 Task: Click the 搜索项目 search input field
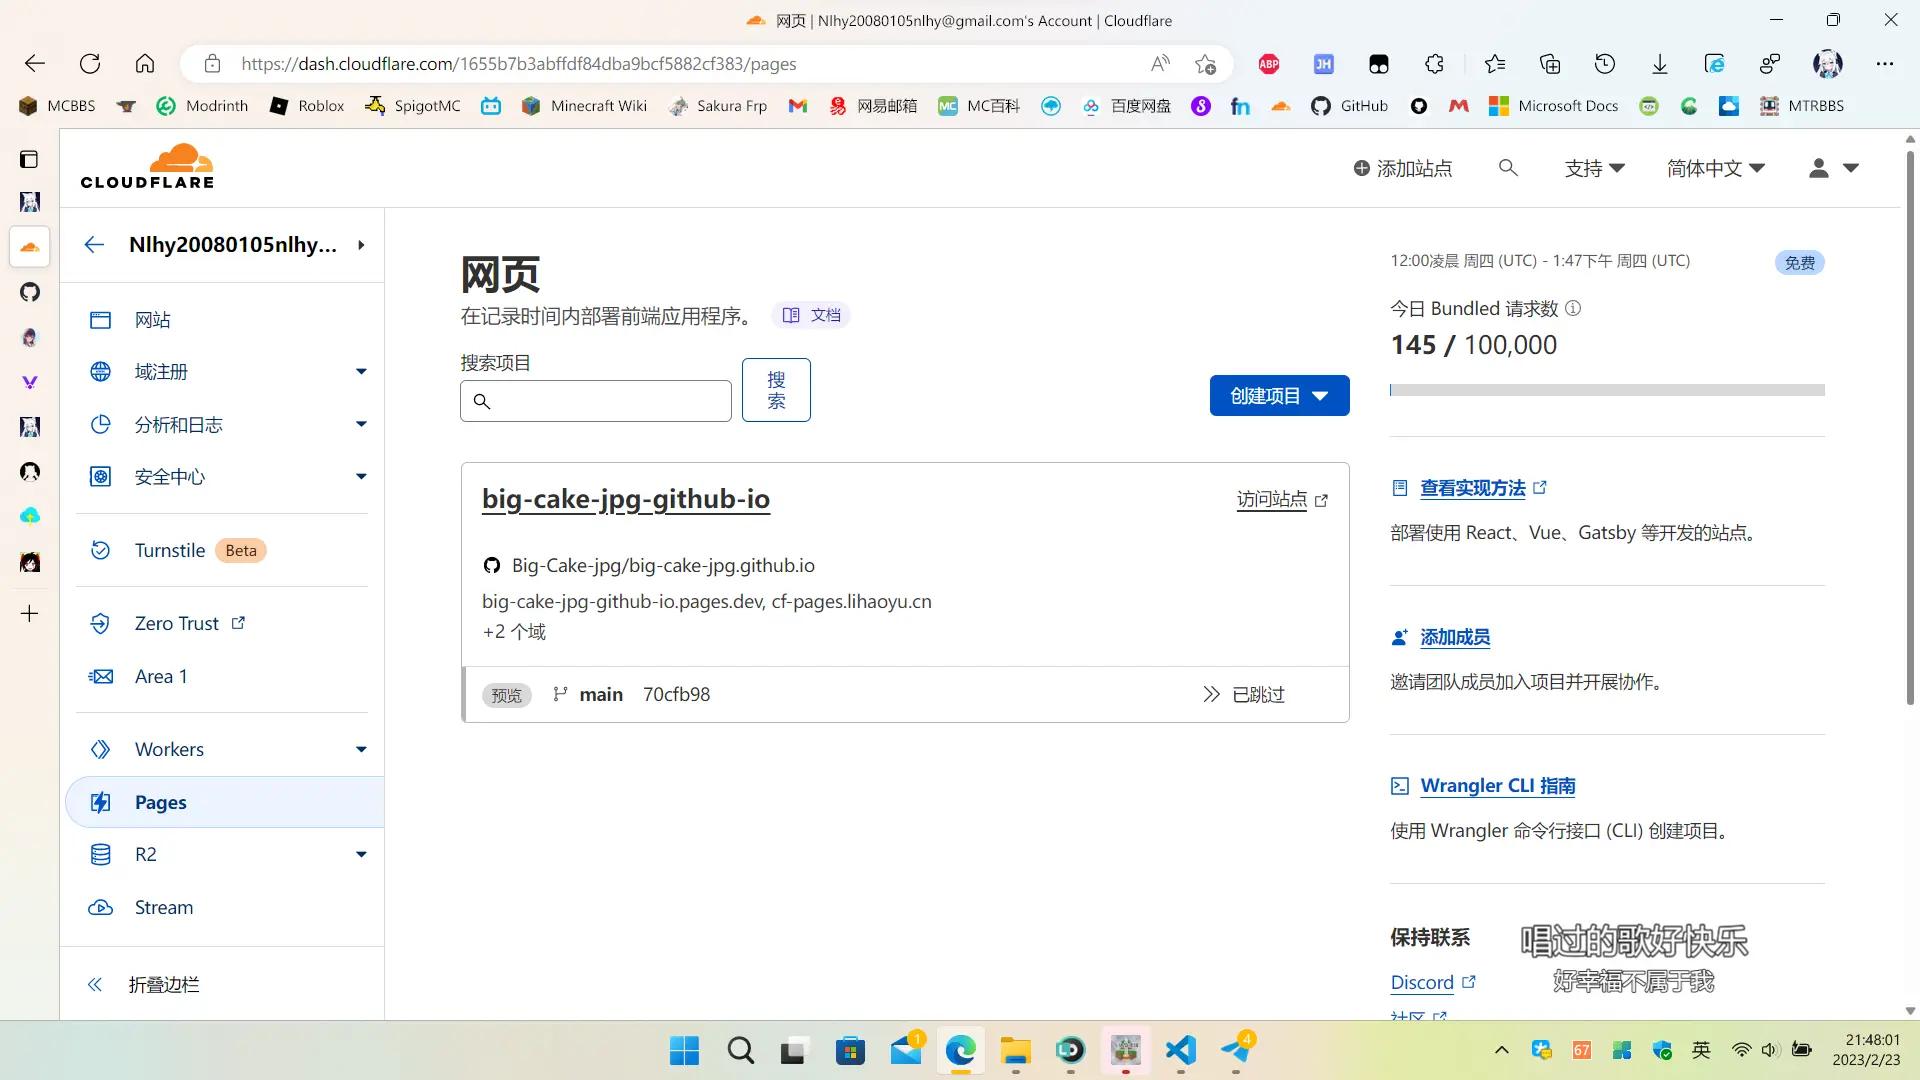pyautogui.click(x=610, y=401)
